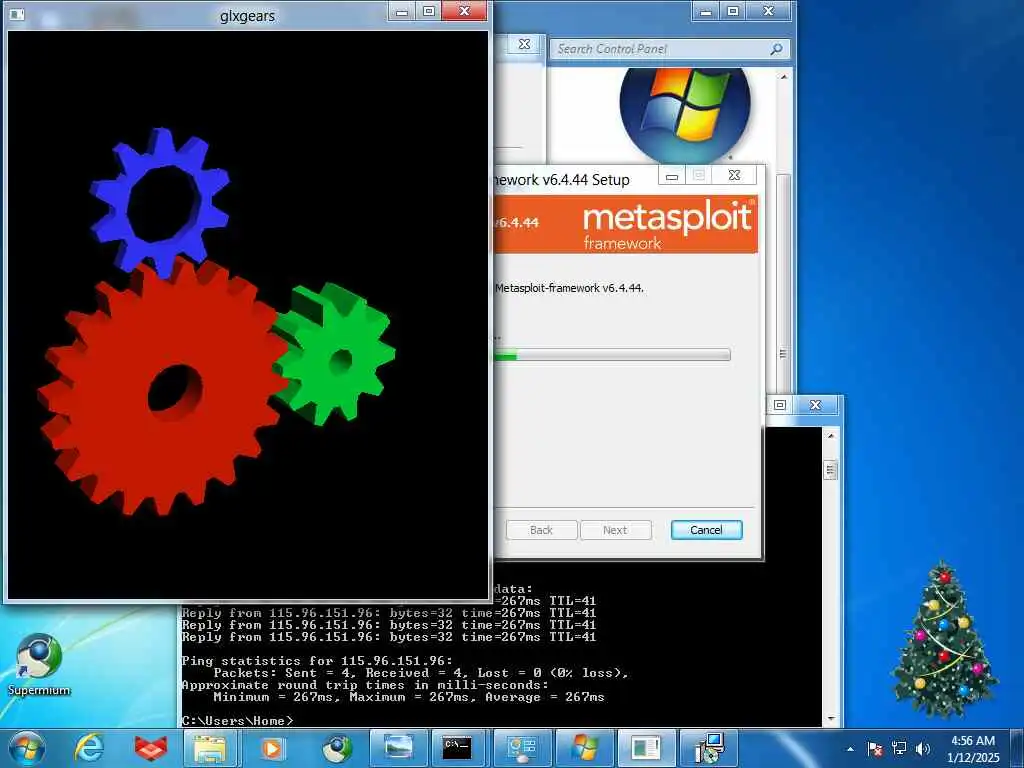
Task: Switch to Windows flag taskbar window
Action: click(x=583, y=748)
